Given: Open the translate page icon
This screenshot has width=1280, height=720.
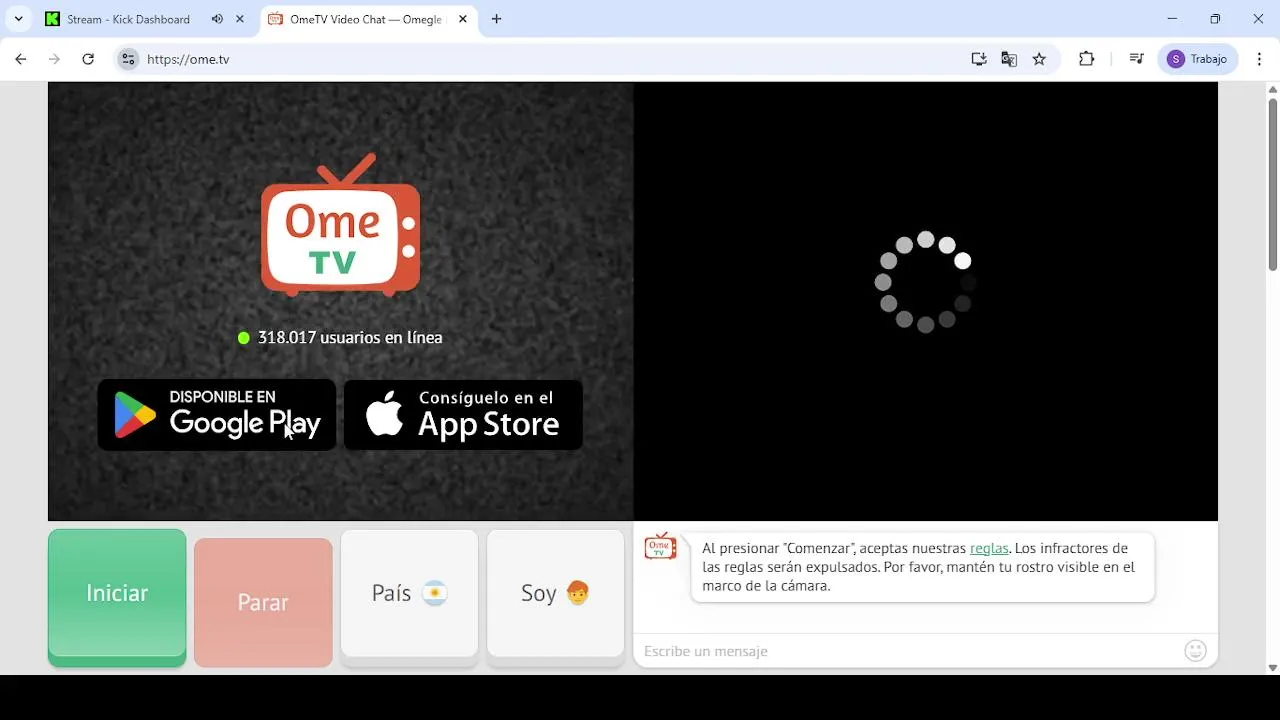Looking at the screenshot, I should tap(1009, 59).
